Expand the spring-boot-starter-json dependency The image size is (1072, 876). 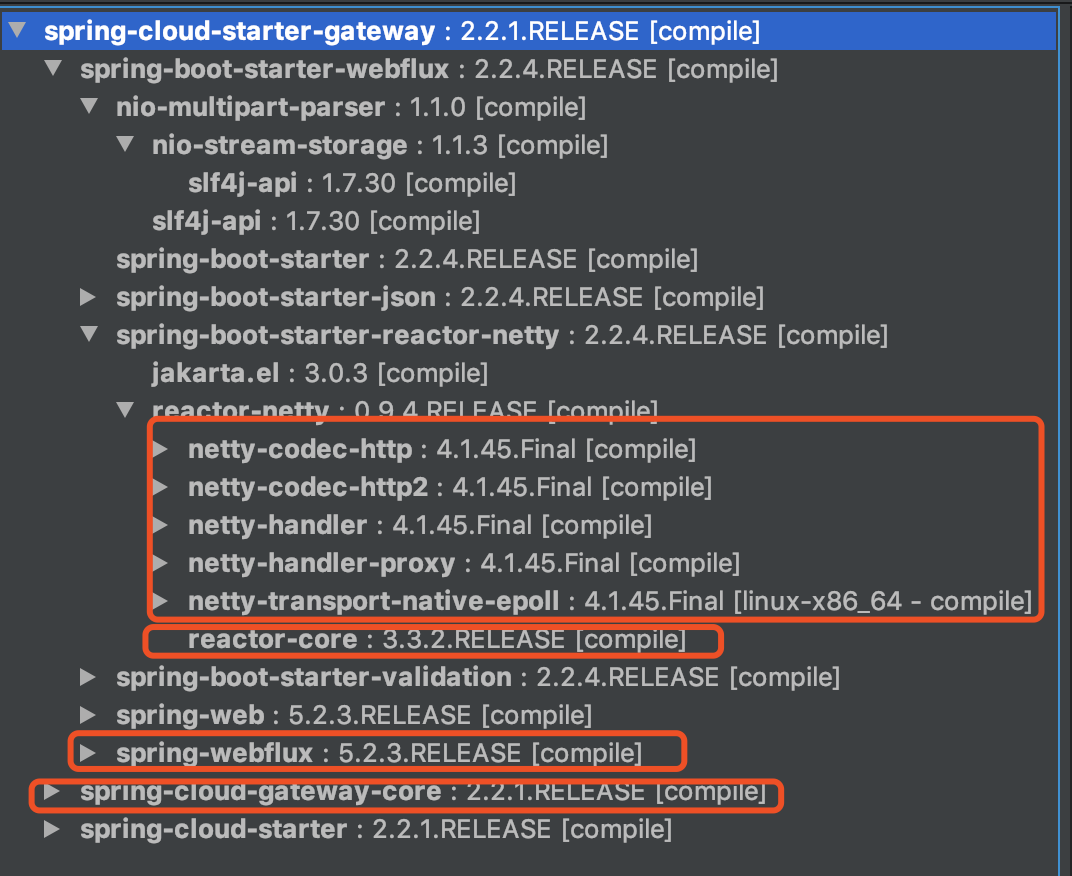click(x=89, y=297)
